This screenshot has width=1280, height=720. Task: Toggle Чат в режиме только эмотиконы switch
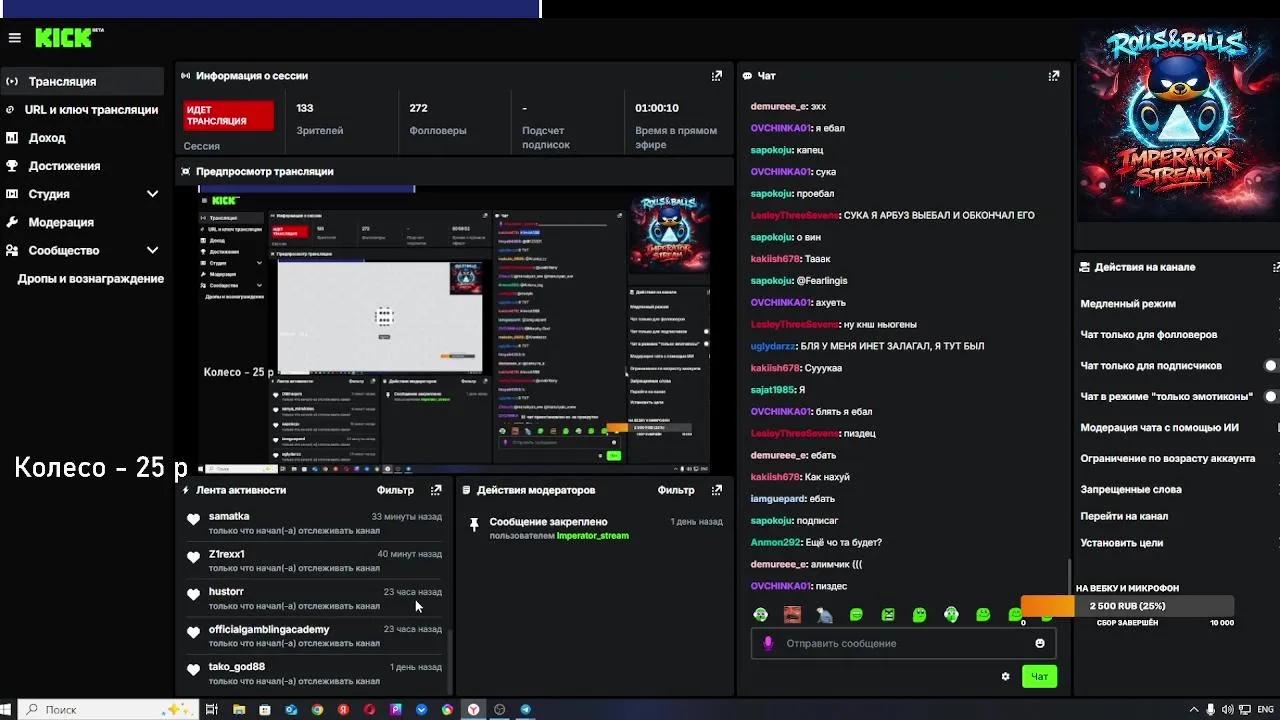pyautogui.click(x=1272, y=397)
